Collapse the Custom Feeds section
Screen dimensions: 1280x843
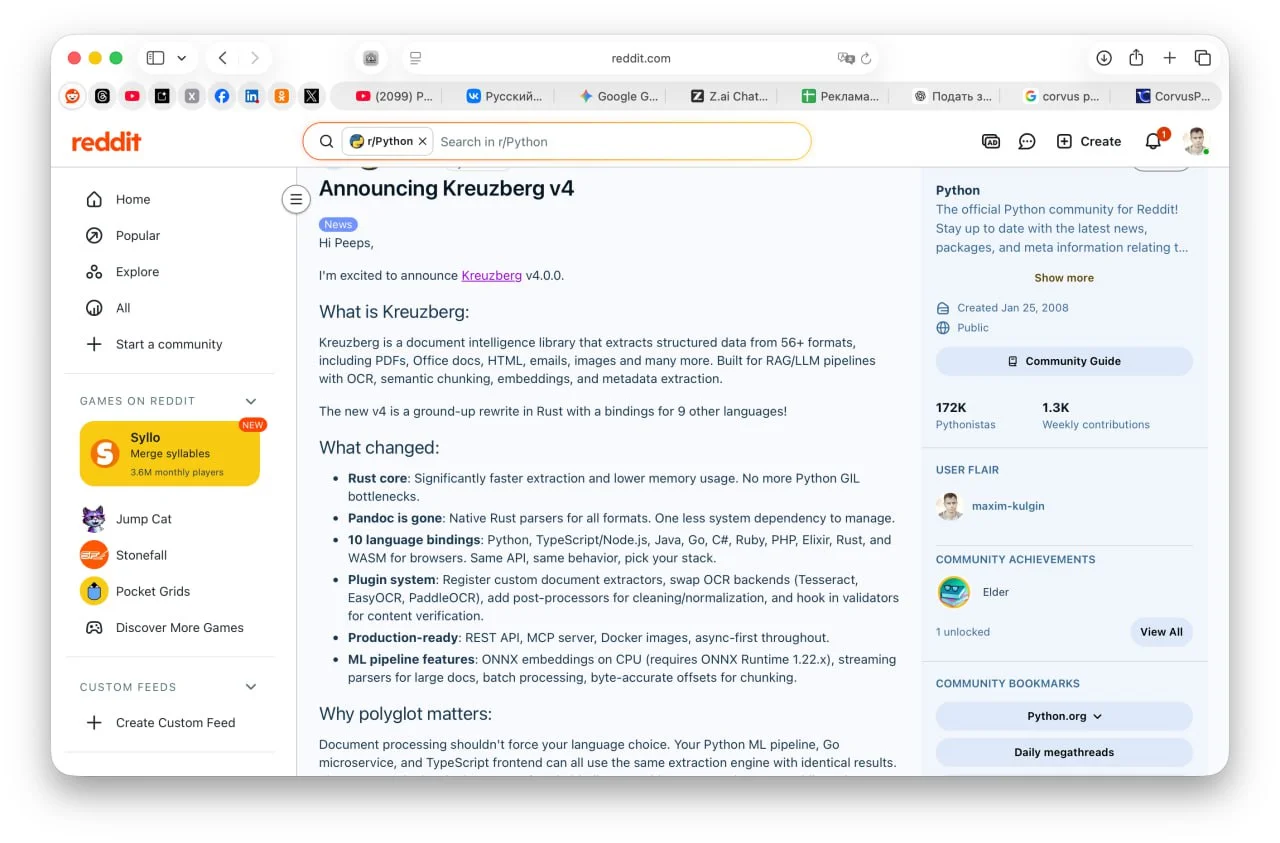coord(251,687)
